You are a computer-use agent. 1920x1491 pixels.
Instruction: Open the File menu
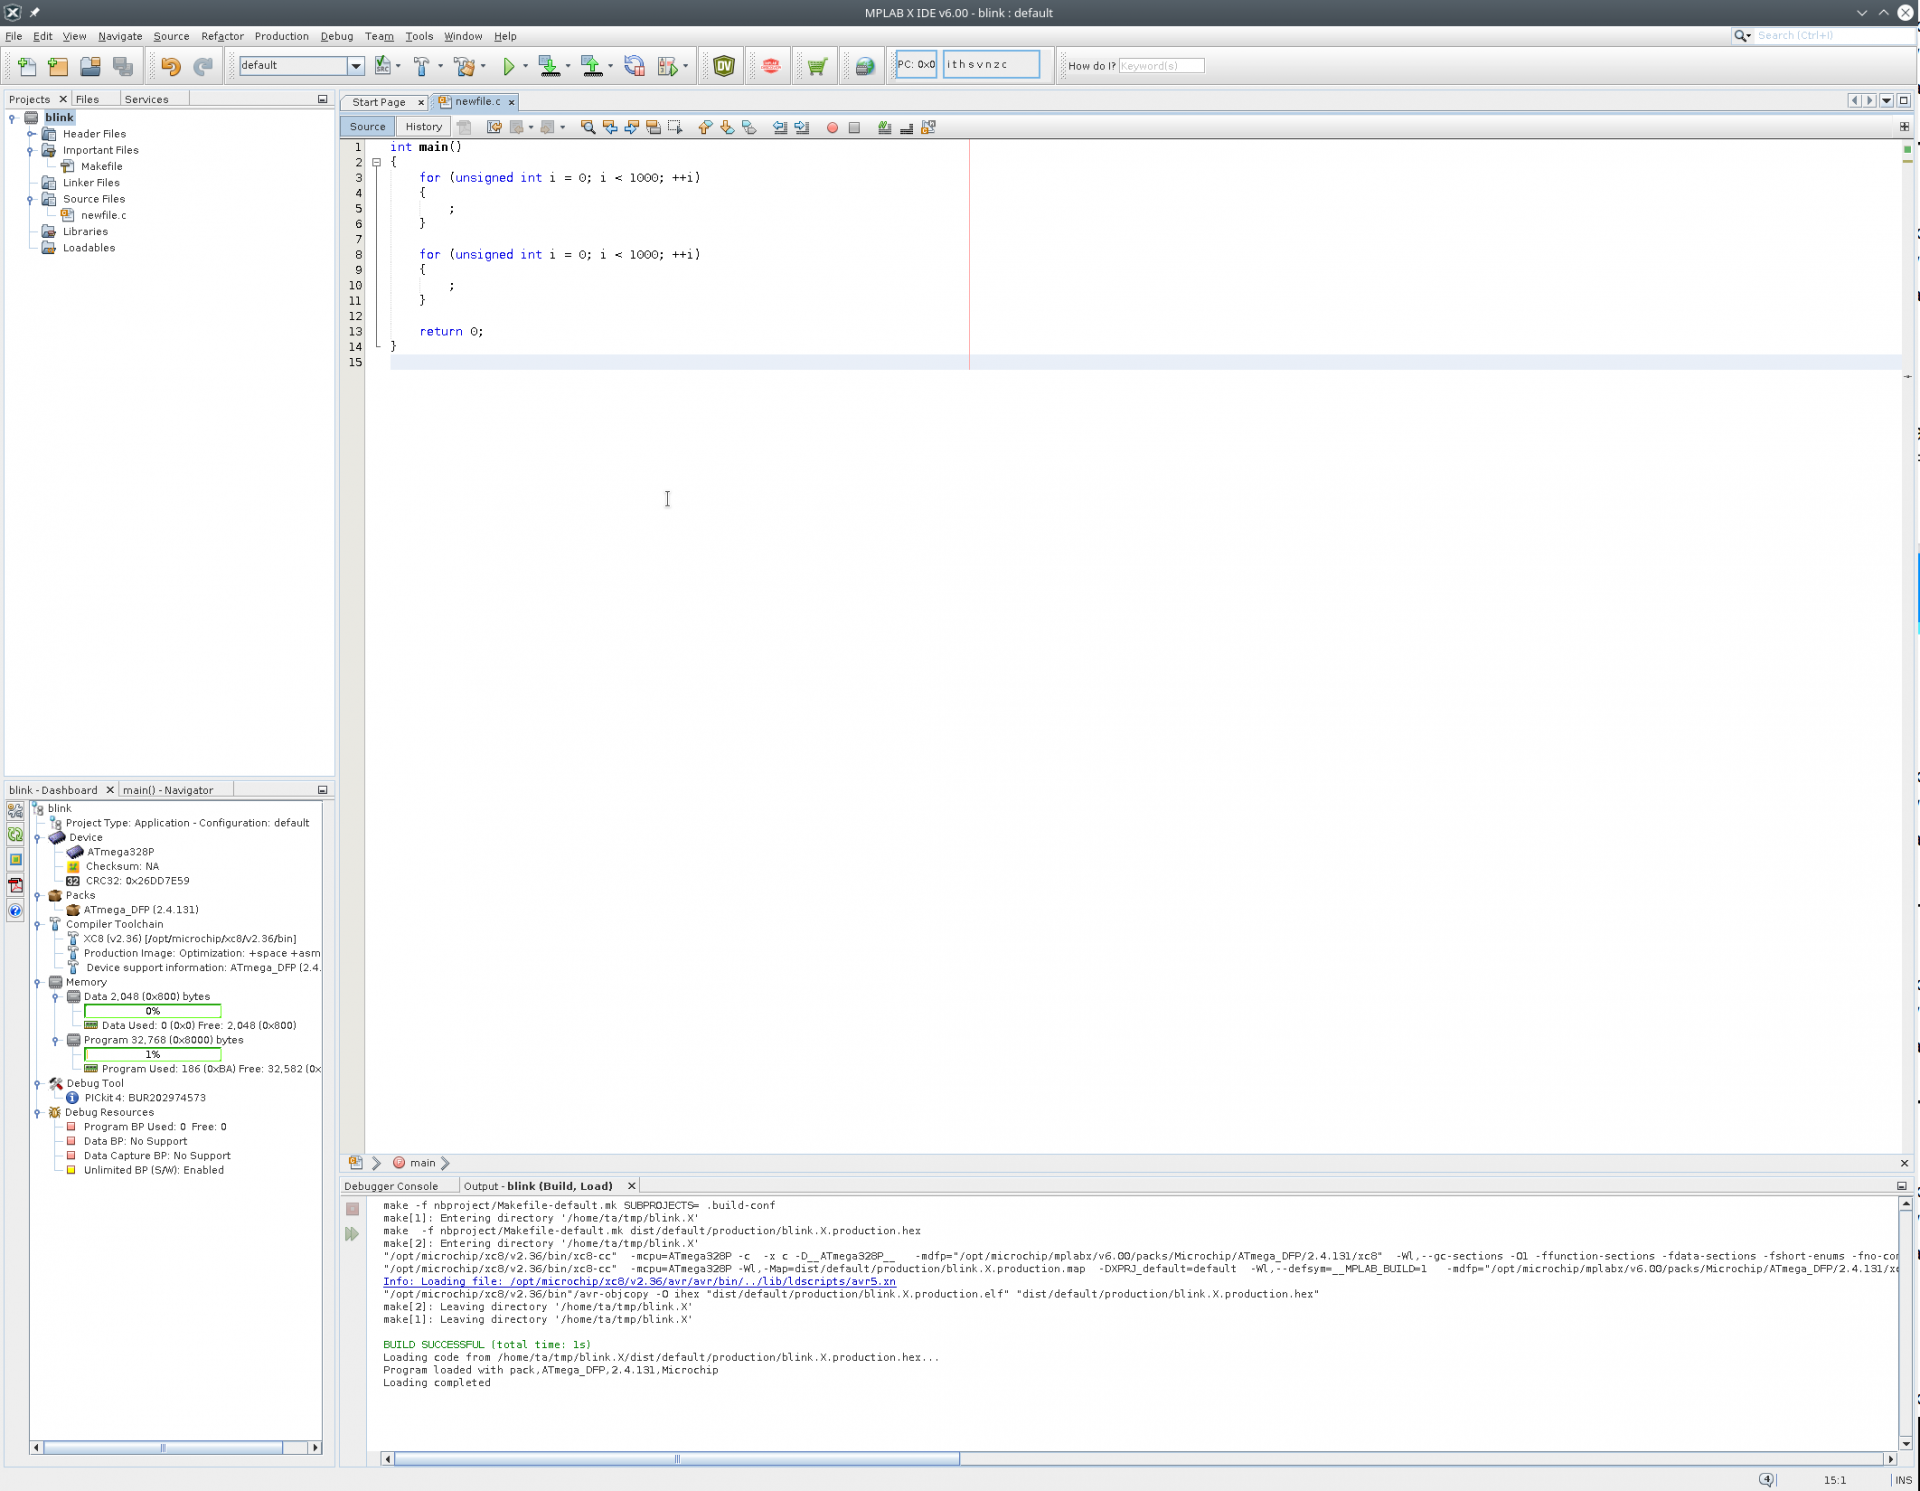pyautogui.click(x=14, y=36)
